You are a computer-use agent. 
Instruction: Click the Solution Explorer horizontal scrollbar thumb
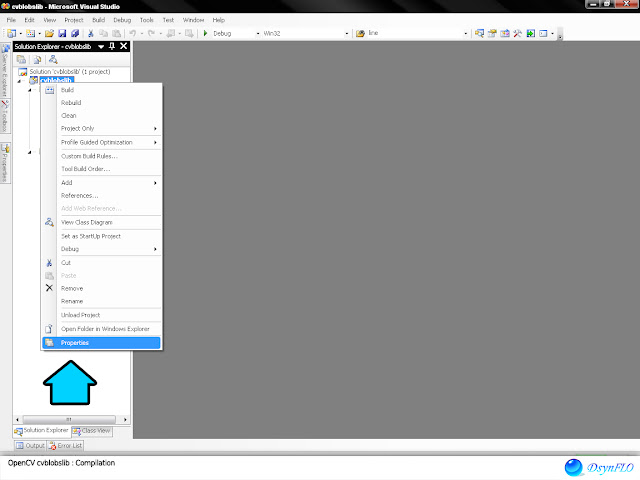pos(69,420)
